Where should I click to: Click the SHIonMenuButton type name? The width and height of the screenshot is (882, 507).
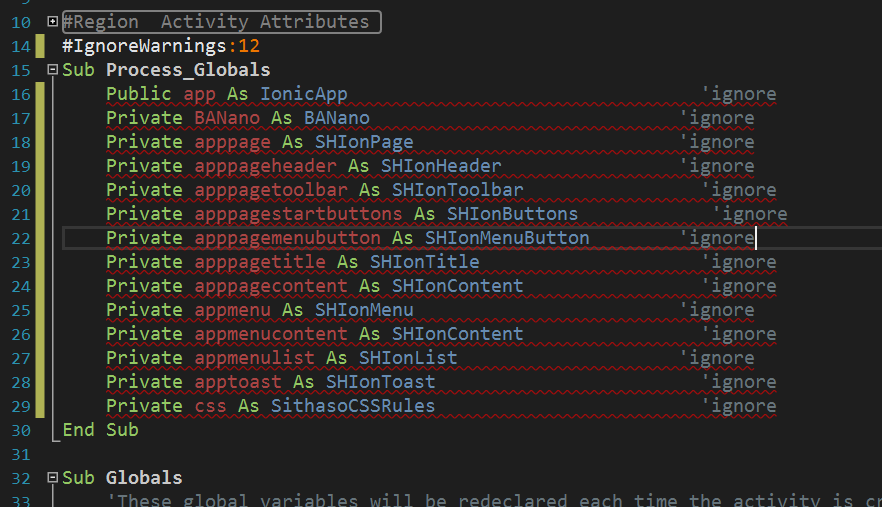pos(507,238)
